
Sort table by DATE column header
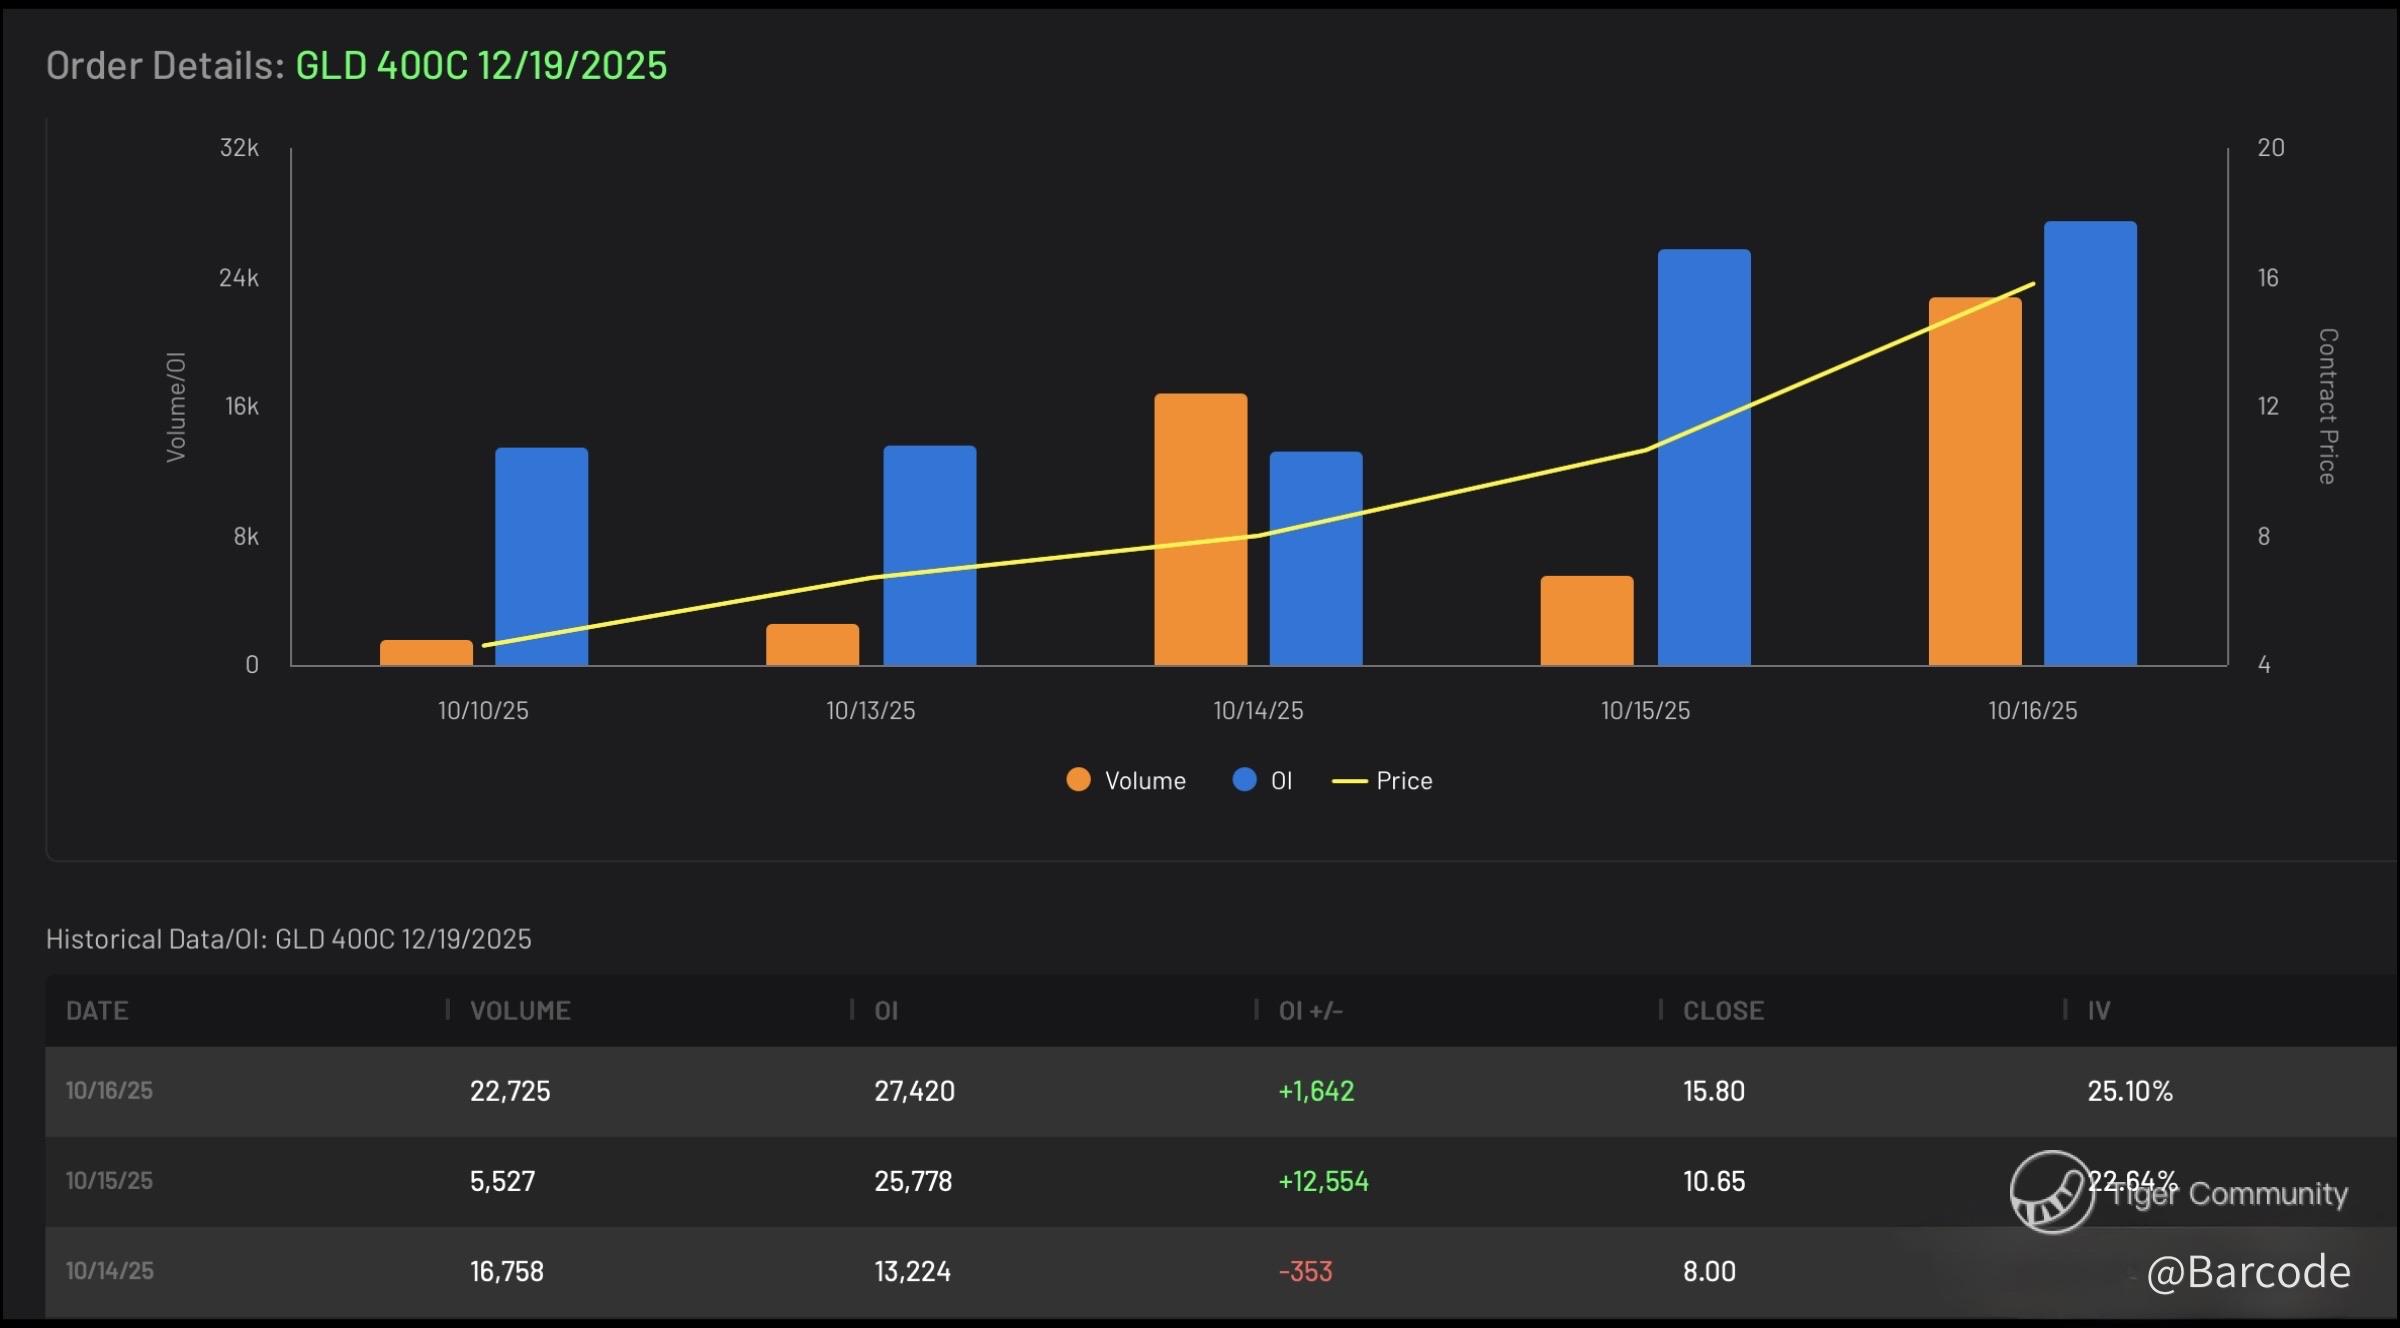pyautogui.click(x=97, y=1011)
